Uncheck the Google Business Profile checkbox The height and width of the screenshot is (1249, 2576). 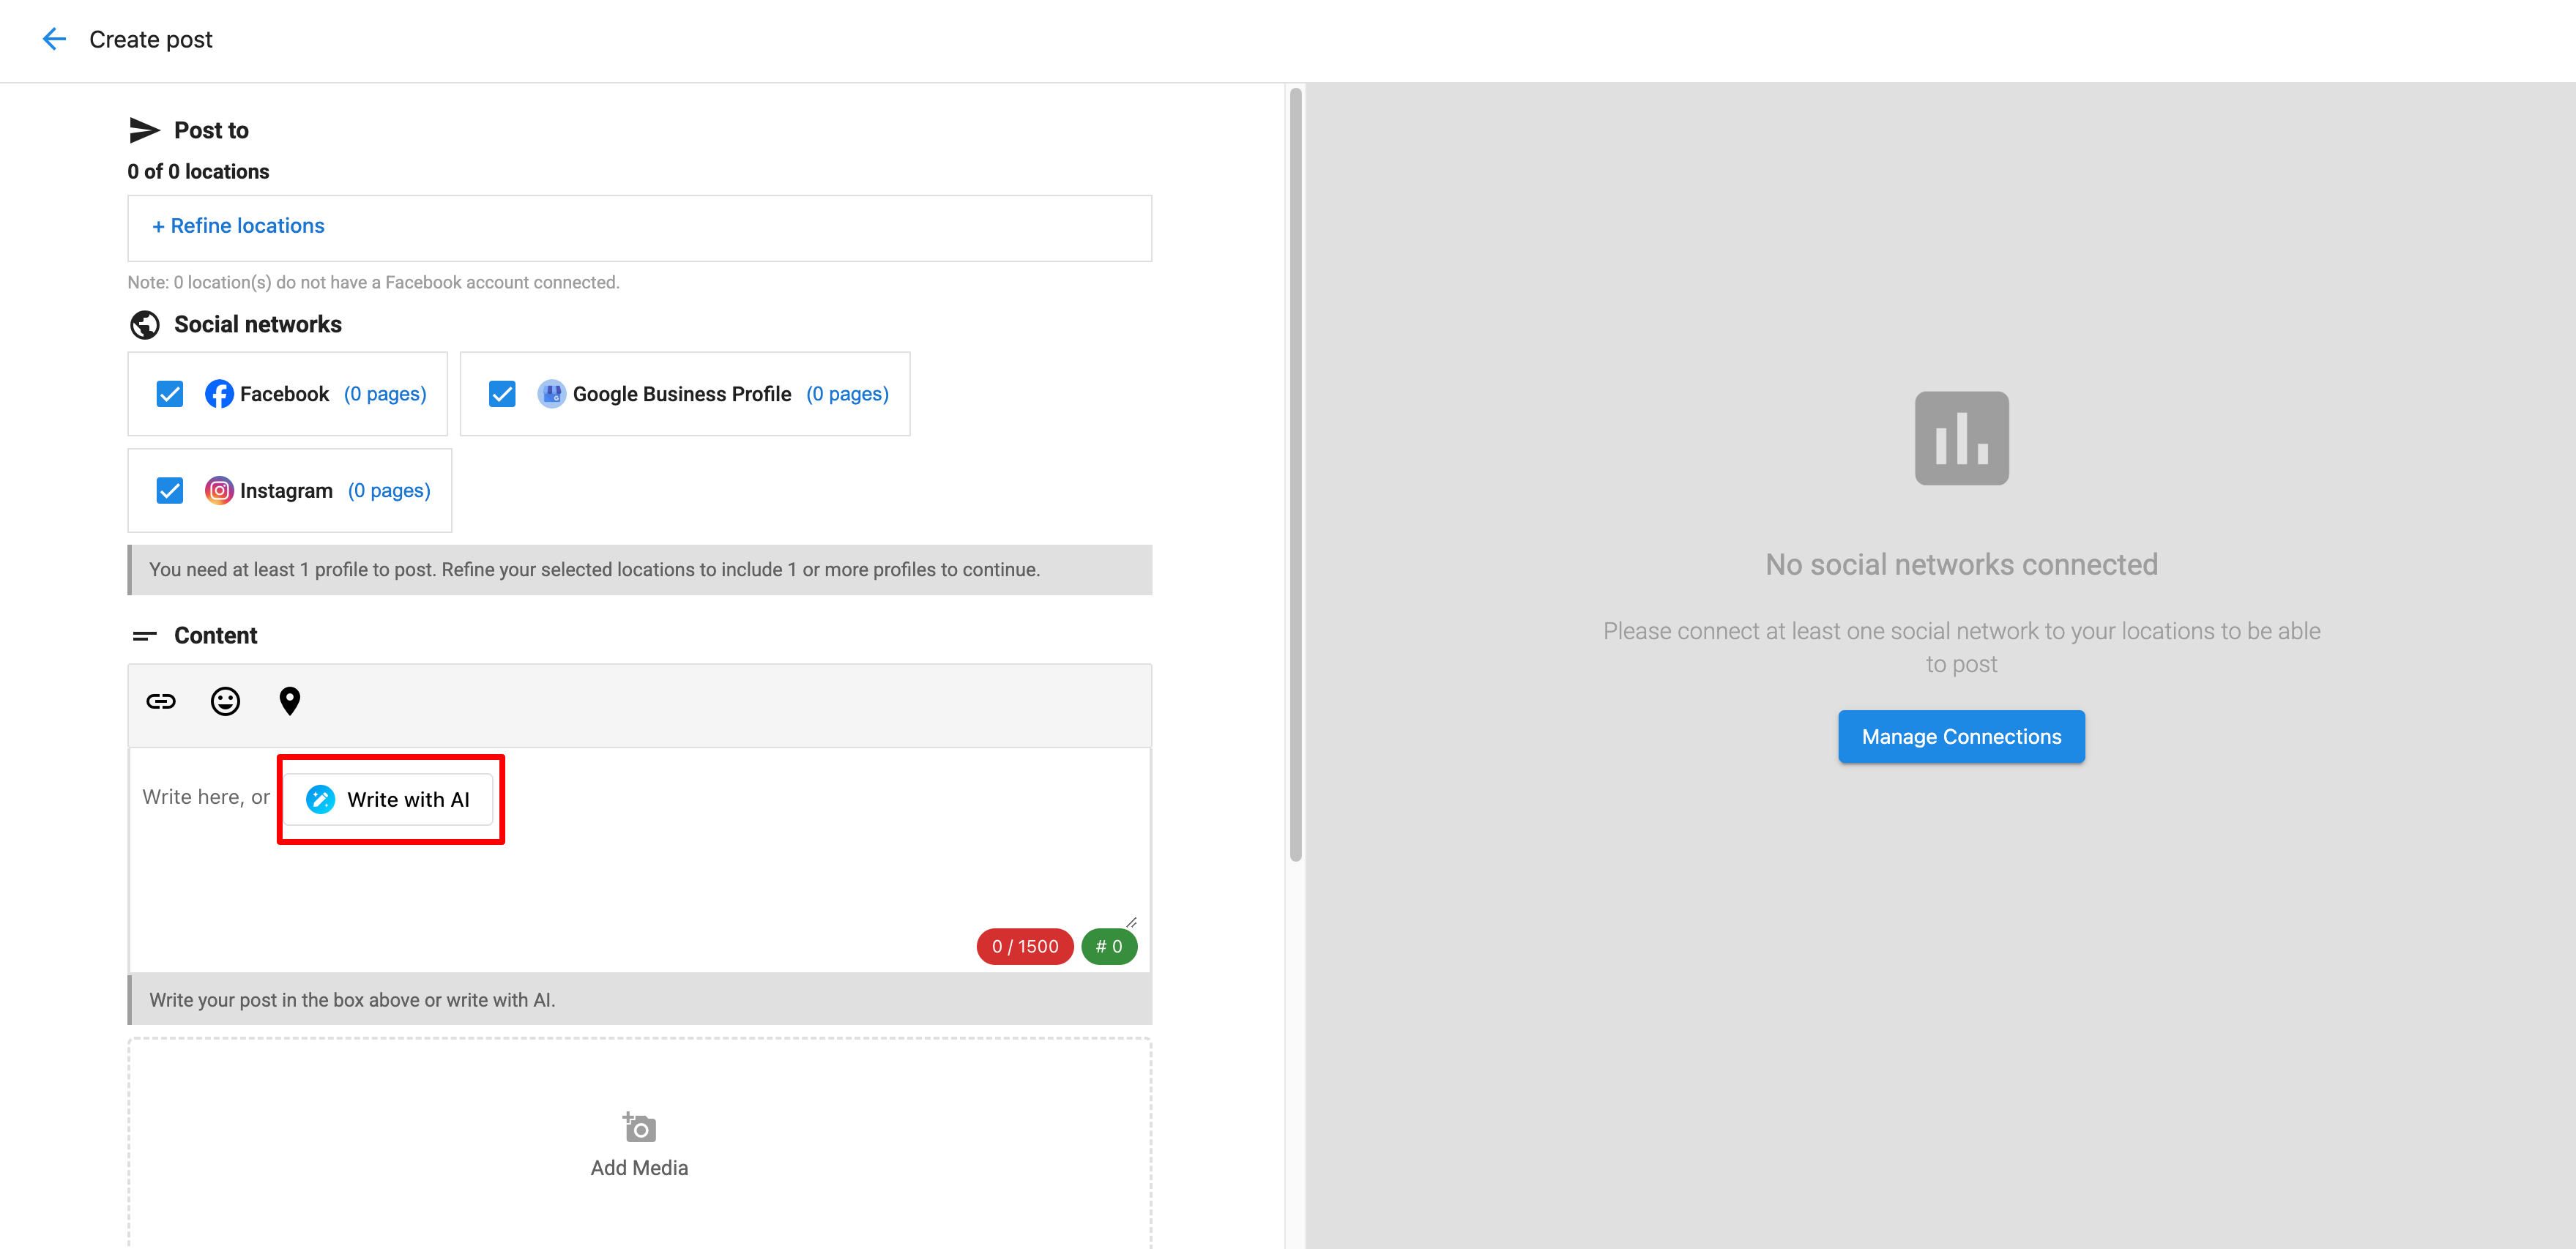(502, 394)
